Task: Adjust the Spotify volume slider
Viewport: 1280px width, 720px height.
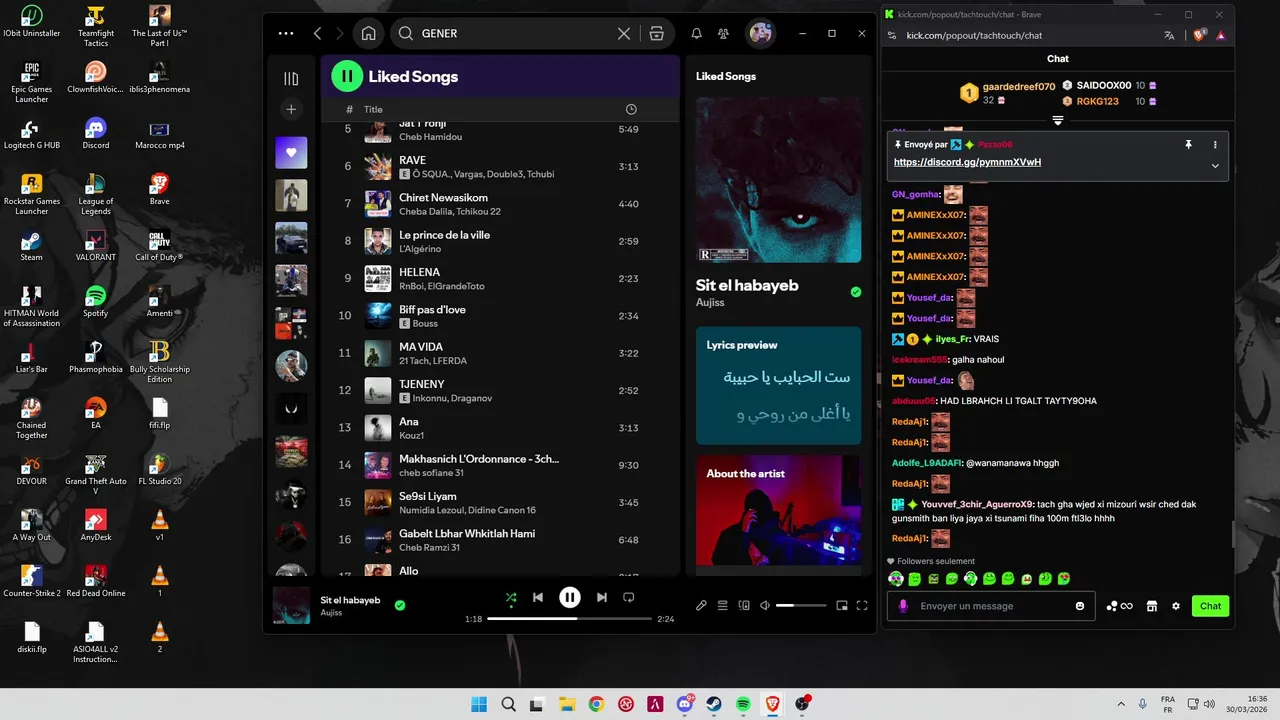Action: pyautogui.click(x=801, y=605)
